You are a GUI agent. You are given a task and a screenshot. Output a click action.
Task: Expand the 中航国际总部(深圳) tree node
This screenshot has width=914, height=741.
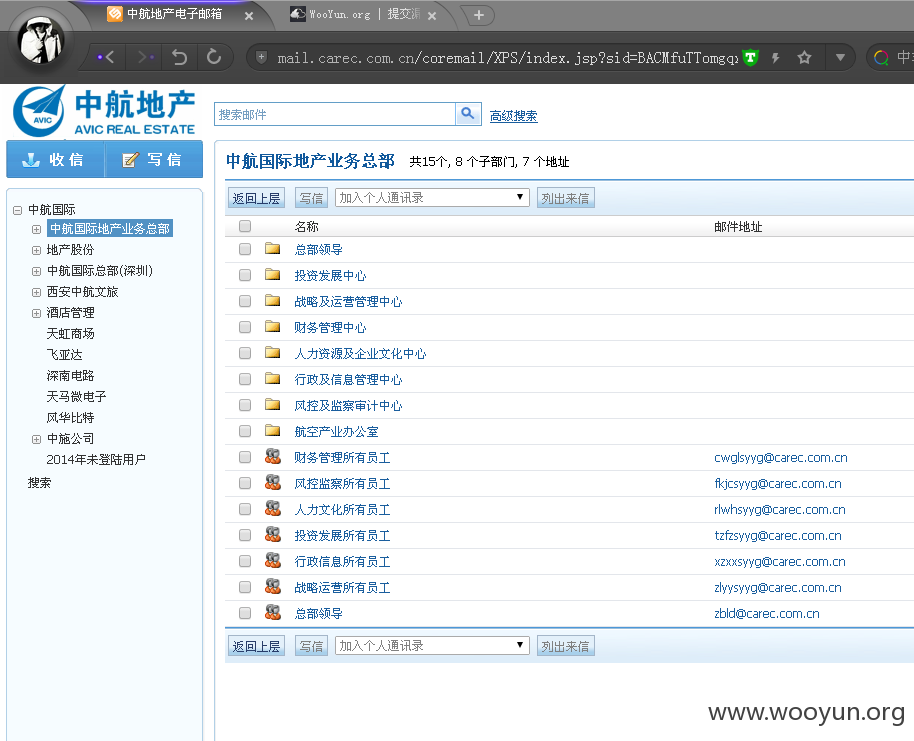(36, 271)
